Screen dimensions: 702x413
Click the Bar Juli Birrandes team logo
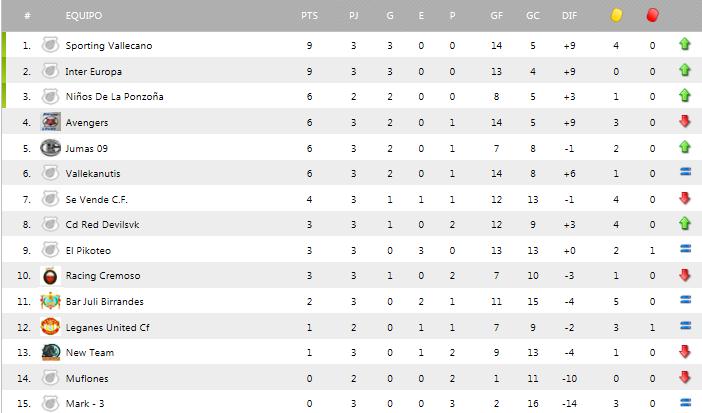pos(50,301)
